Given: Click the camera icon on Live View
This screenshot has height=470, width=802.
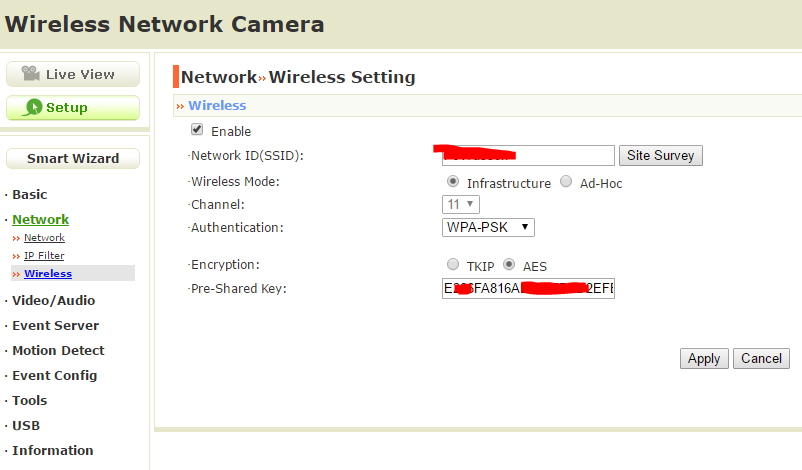Looking at the screenshot, I should pos(30,74).
